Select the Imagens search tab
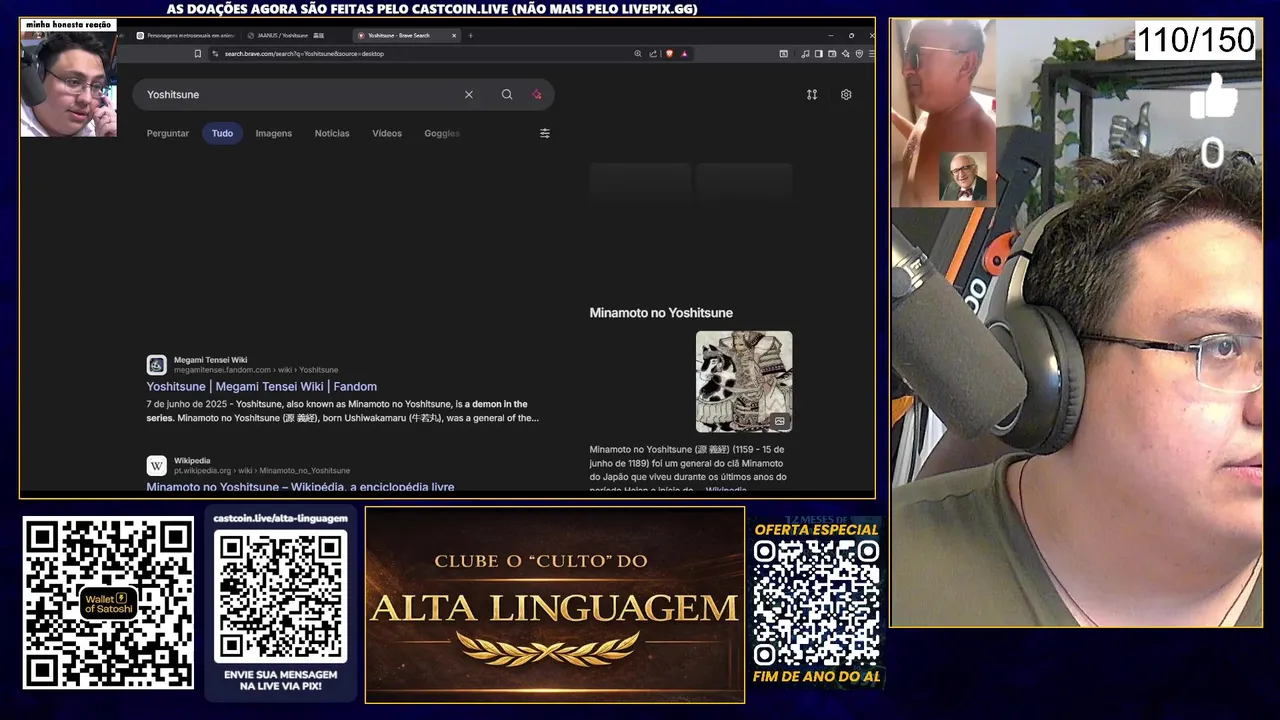Image resolution: width=1280 pixels, height=720 pixels. click(x=274, y=133)
